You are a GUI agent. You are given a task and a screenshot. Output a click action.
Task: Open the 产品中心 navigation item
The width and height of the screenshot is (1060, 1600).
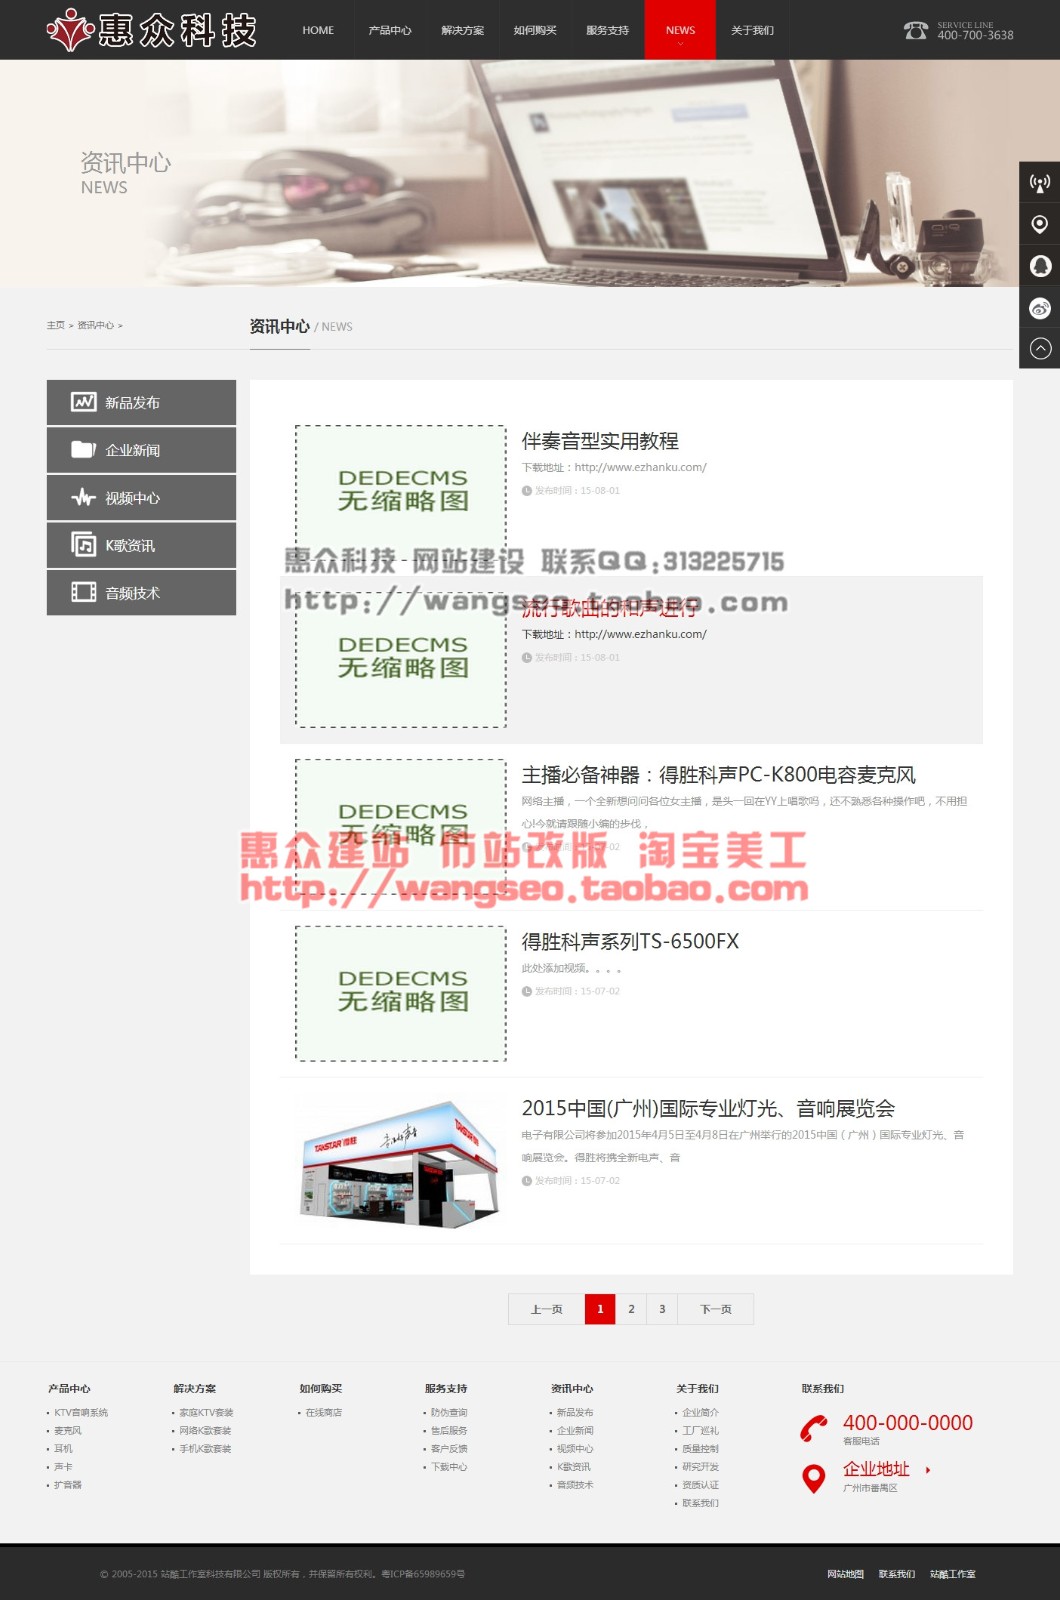tap(390, 30)
